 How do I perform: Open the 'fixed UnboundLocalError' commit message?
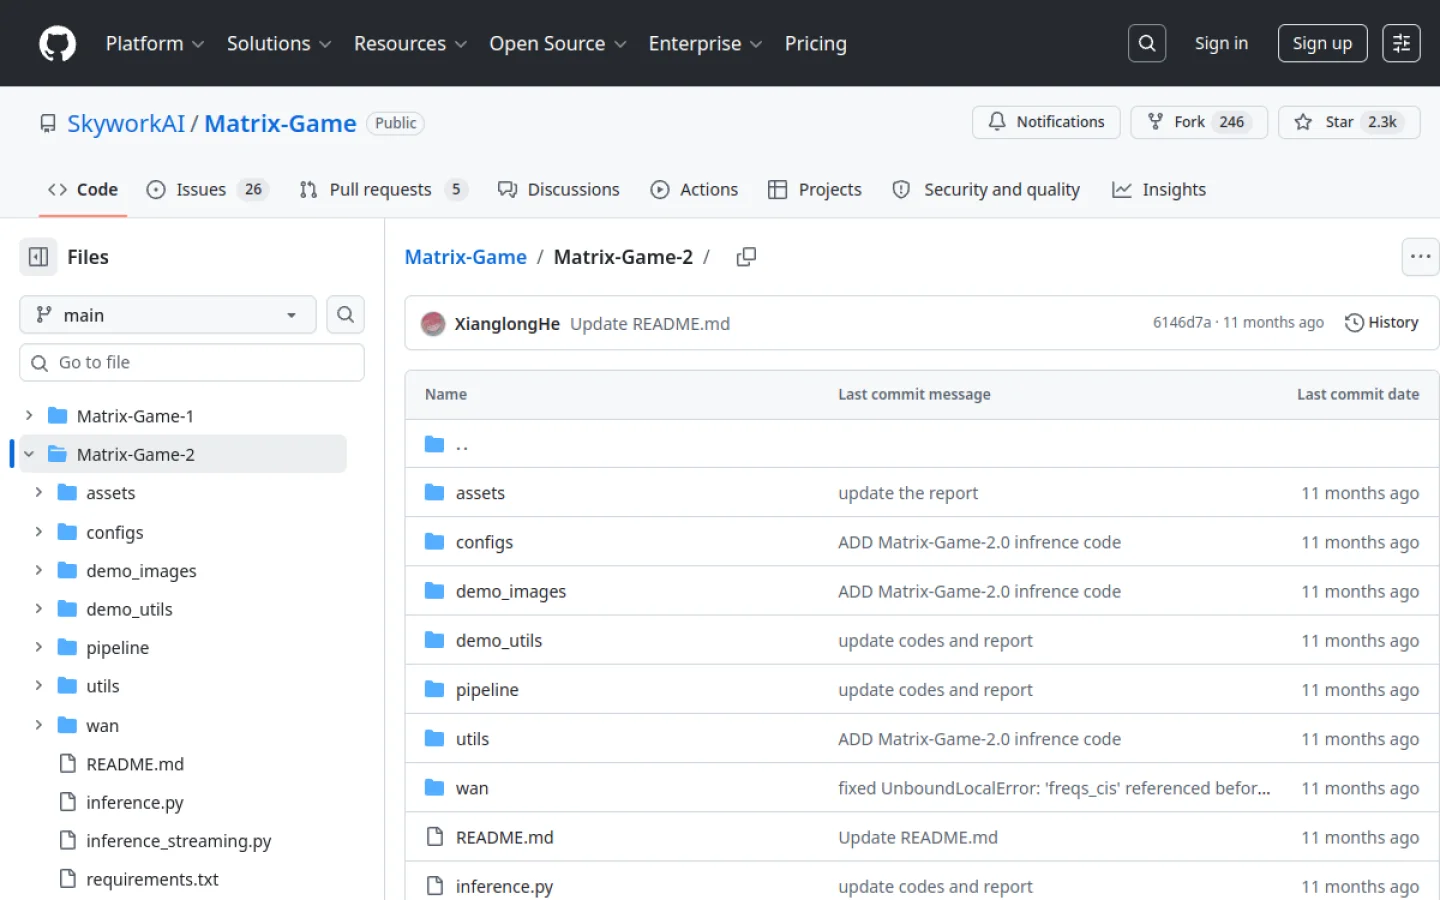1054,788
